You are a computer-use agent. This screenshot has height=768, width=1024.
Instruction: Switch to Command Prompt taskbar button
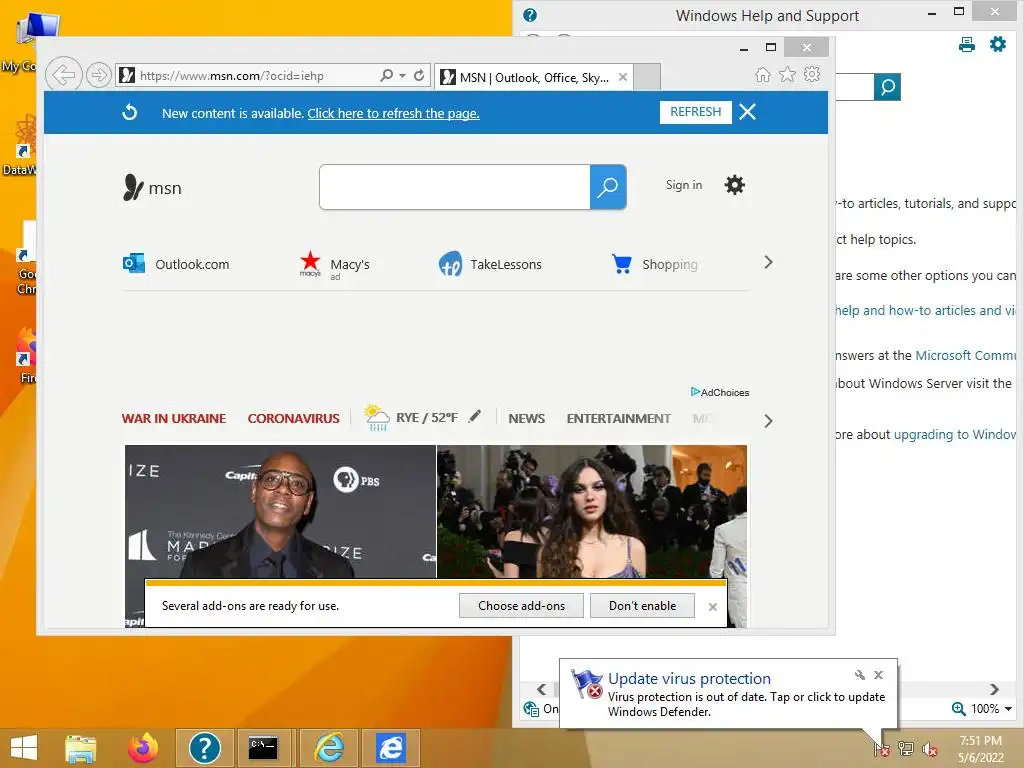pyautogui.click(x=263, y=748)
